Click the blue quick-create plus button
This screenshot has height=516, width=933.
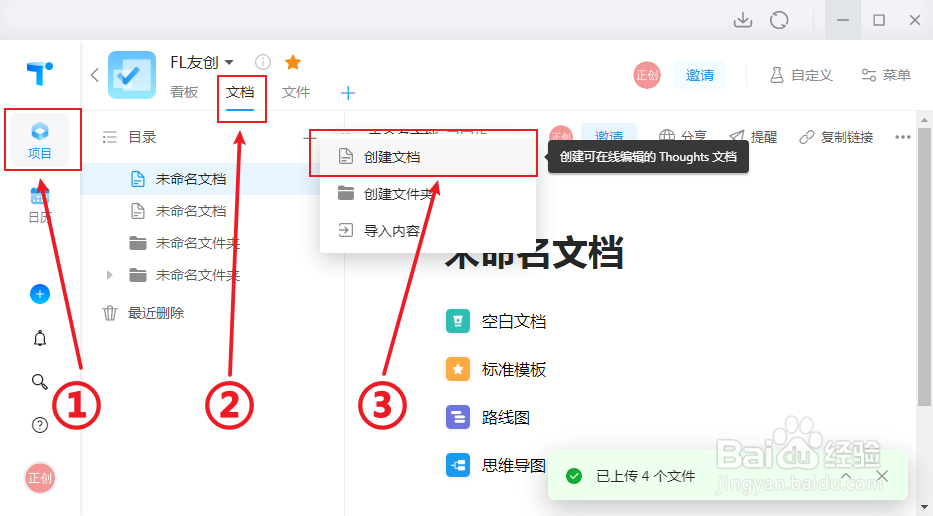point(40,293)
